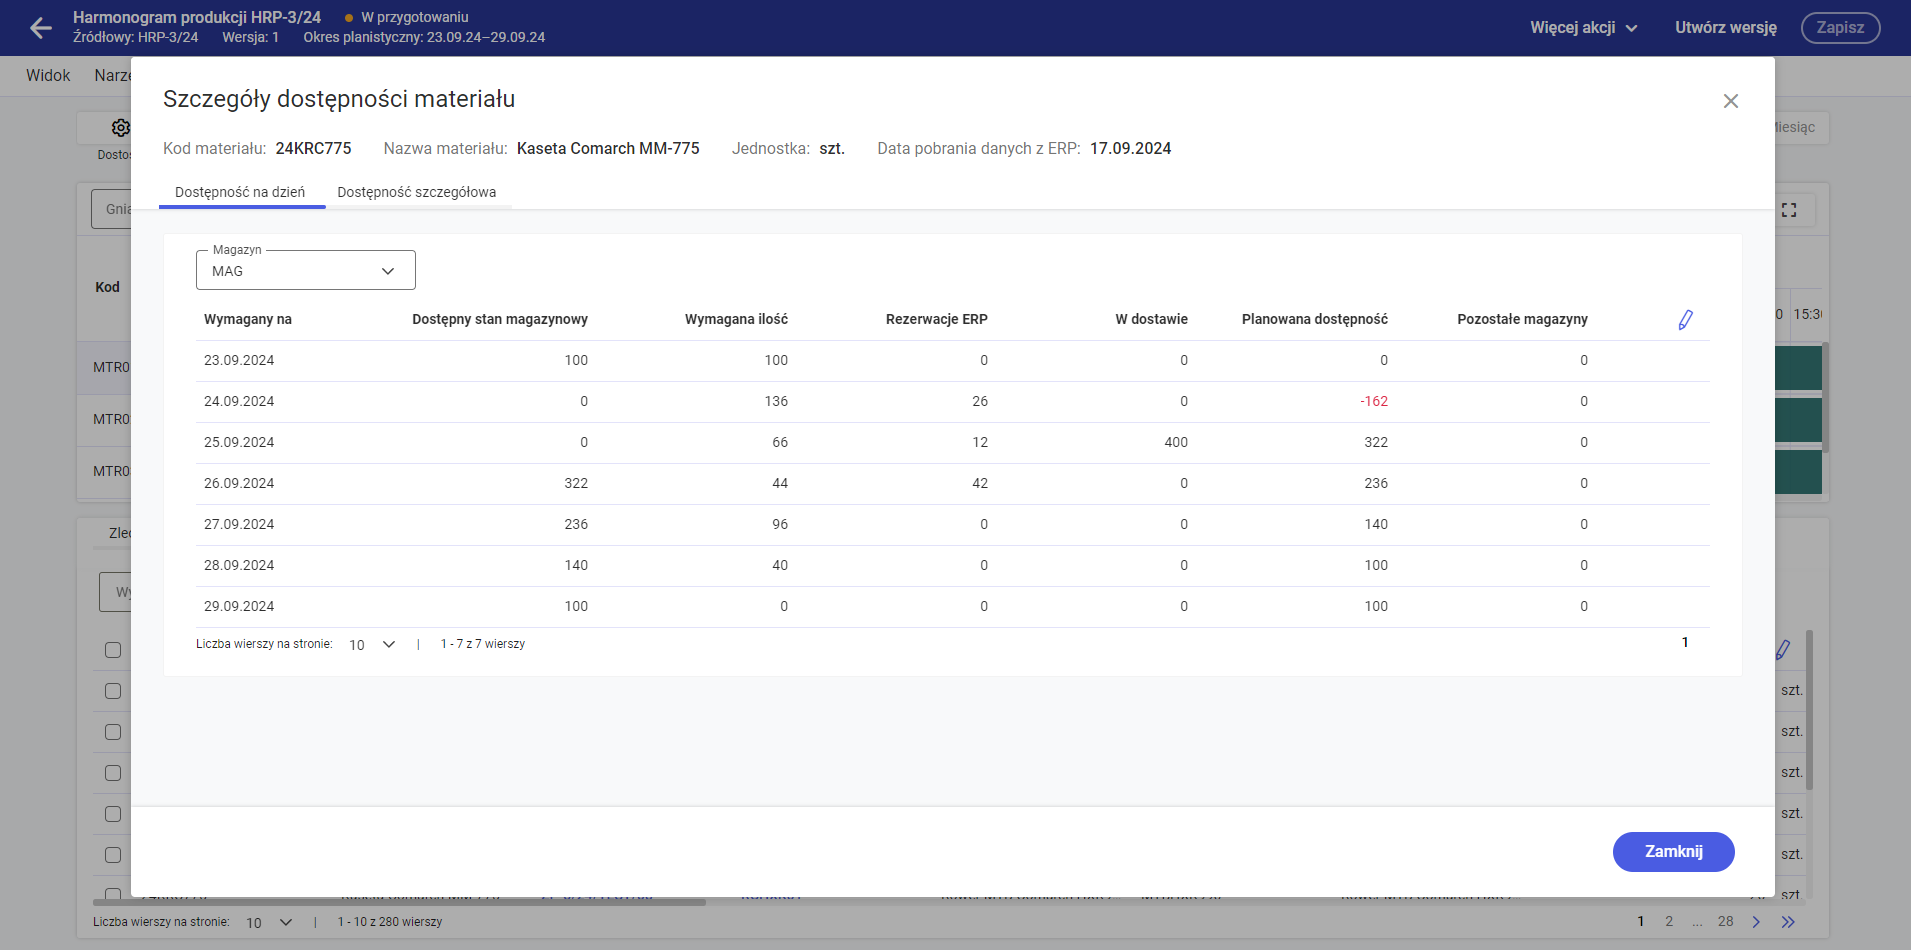
Task: Expand rows-per-page dropdown in dialog
Action: (x=372, y=645)
